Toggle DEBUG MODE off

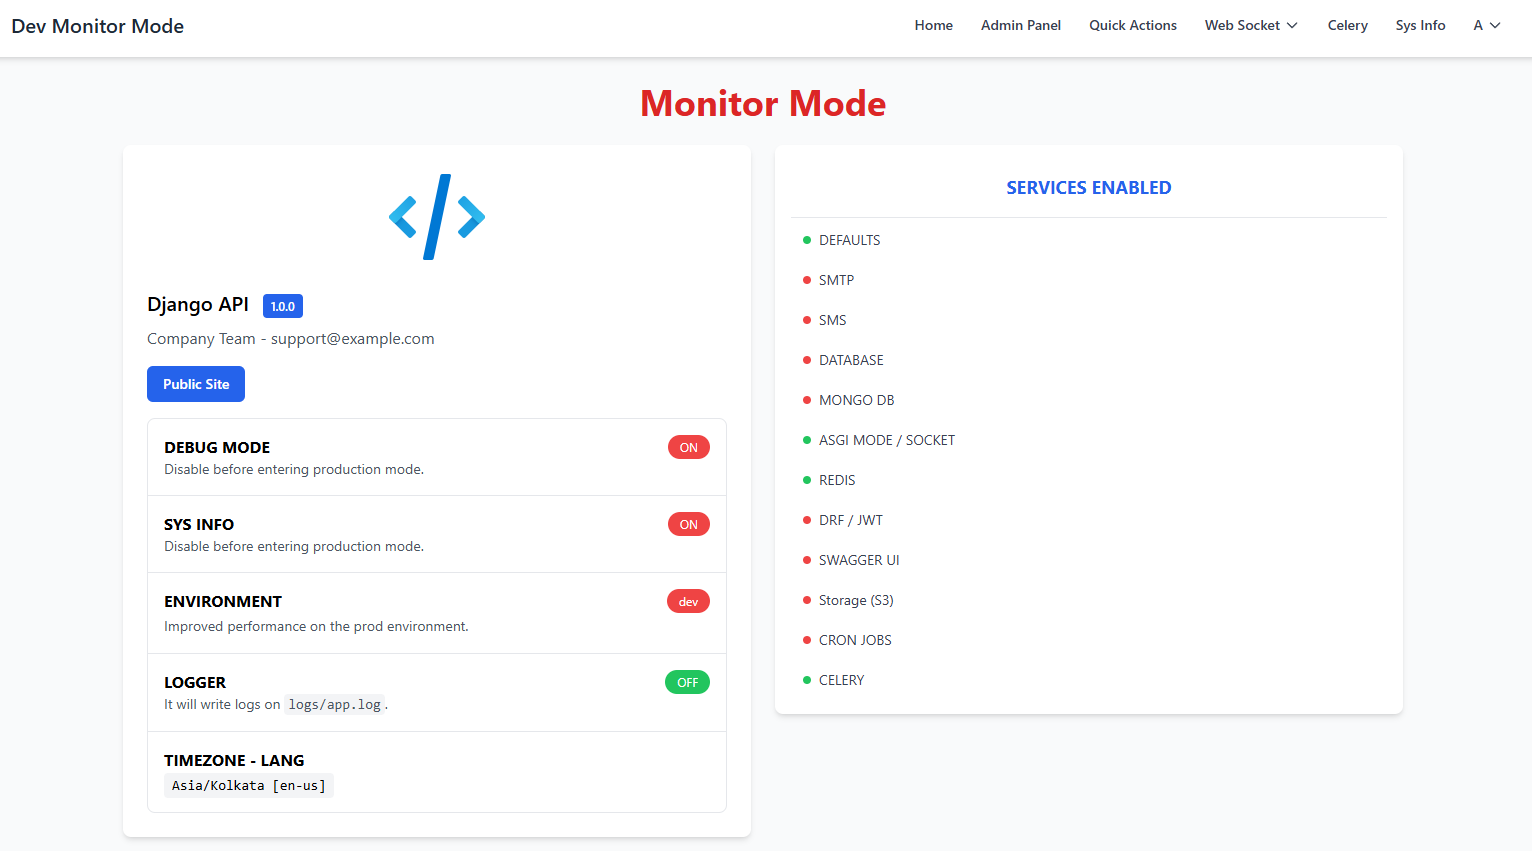[688, 447]
